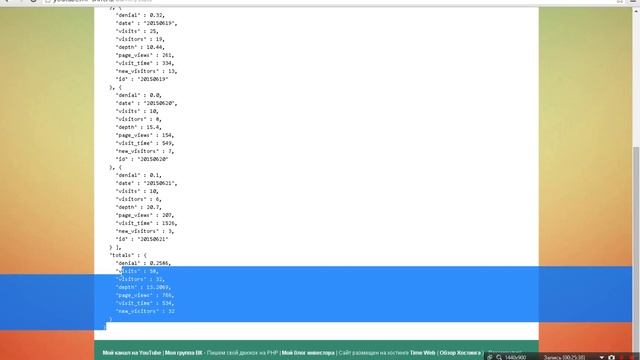Click the "new_visitors" : 13 line
640x360 pixels.
tap(147, 71)
